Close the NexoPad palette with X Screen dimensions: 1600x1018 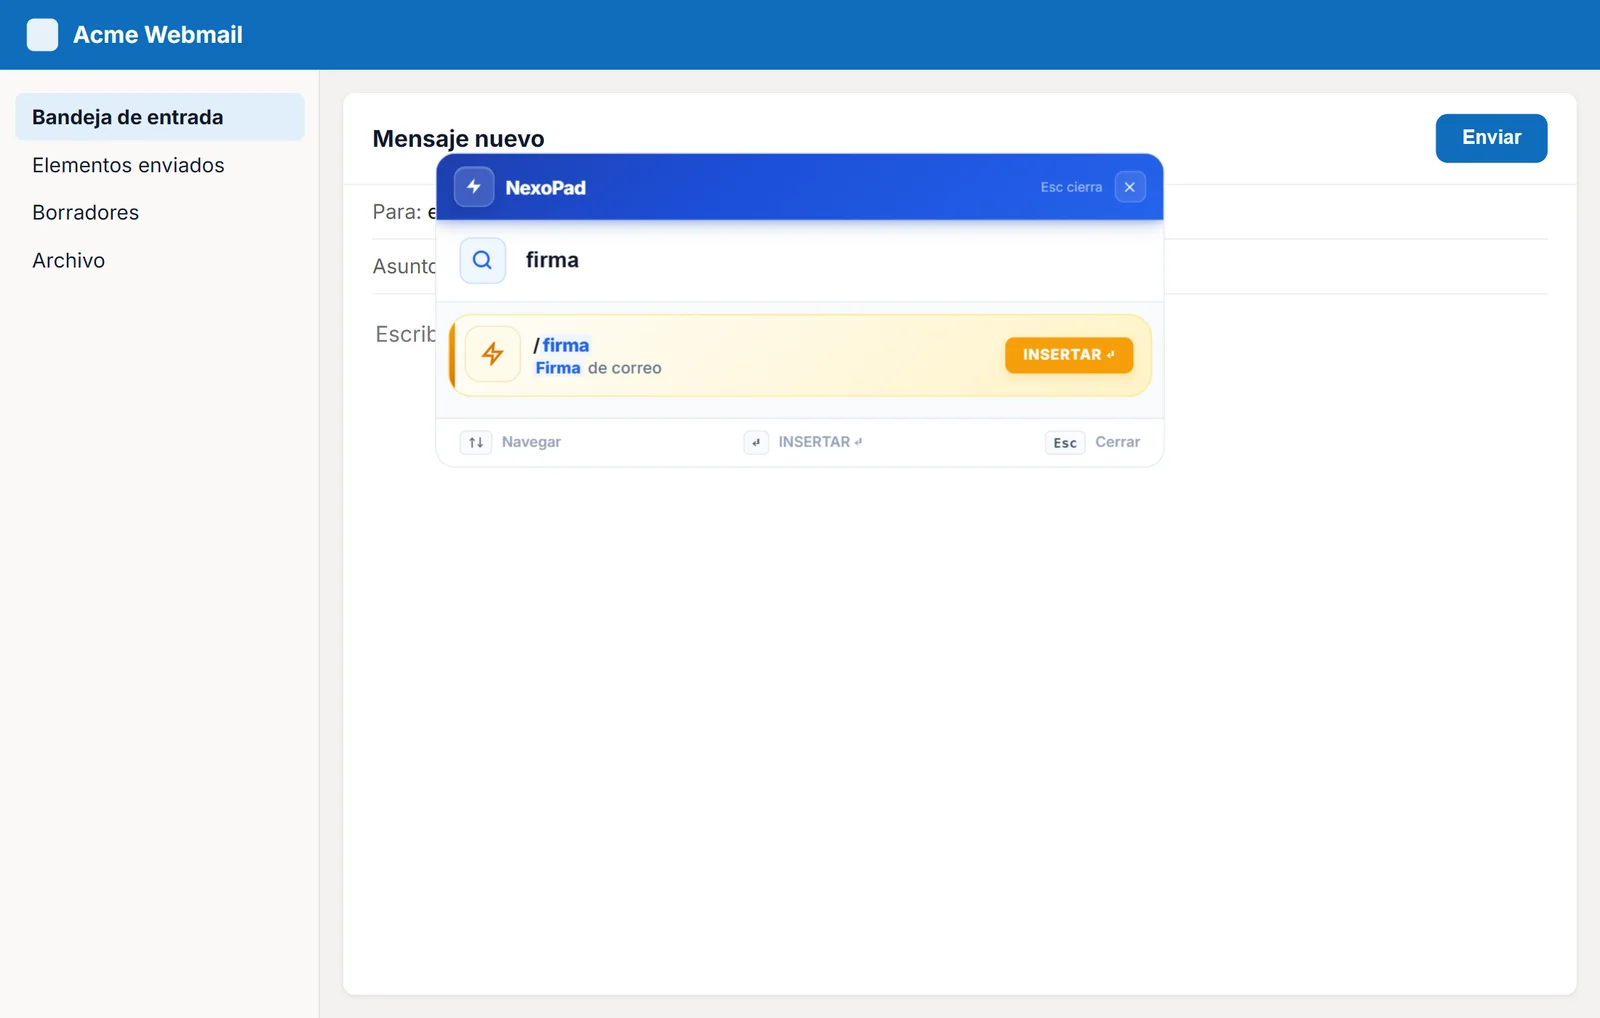[x=1130, y=187]
